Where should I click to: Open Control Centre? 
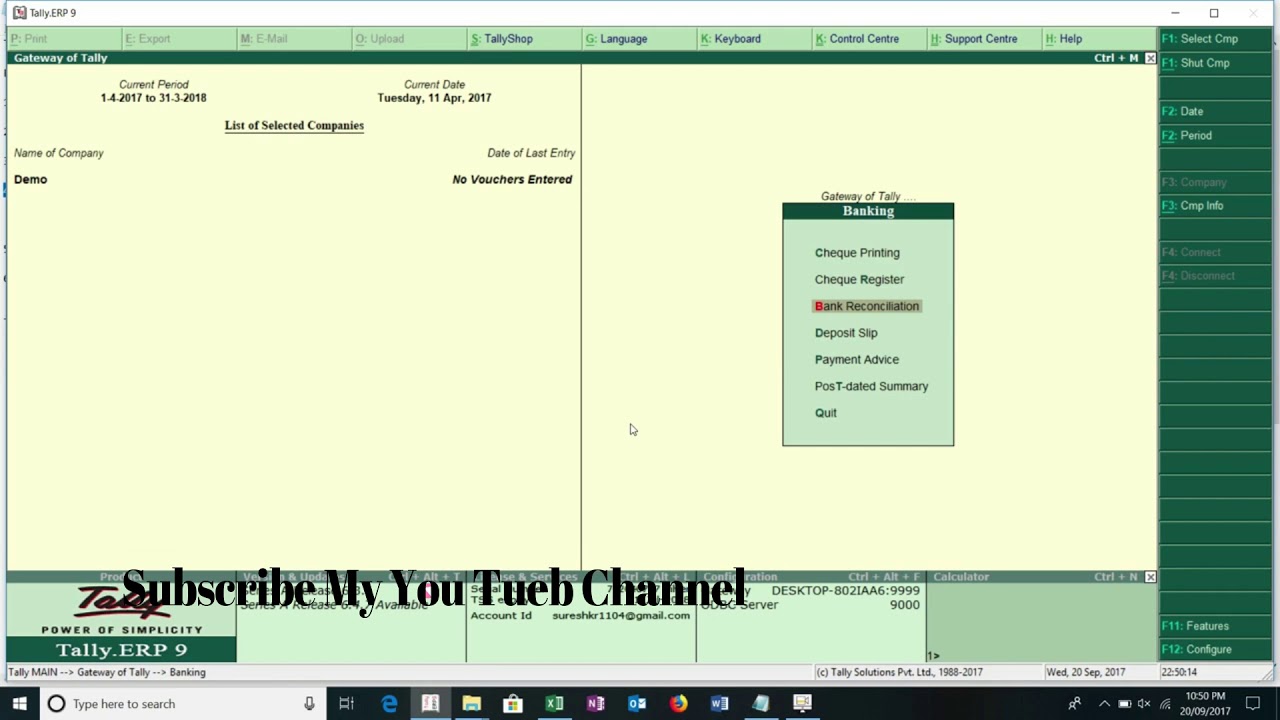[x=857, y=39]
